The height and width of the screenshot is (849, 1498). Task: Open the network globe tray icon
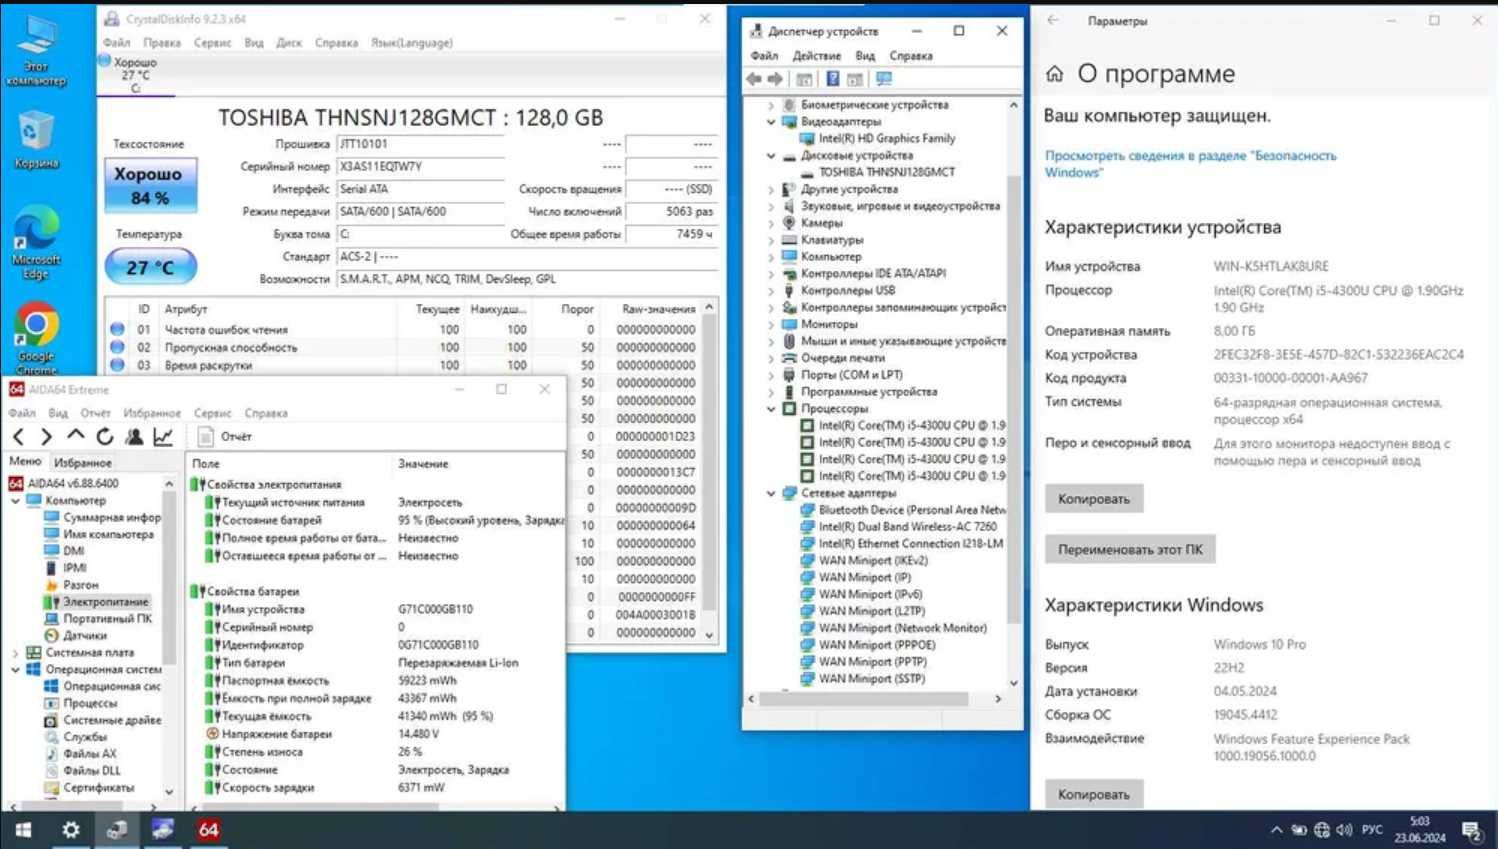click(x=1322, y=829)
